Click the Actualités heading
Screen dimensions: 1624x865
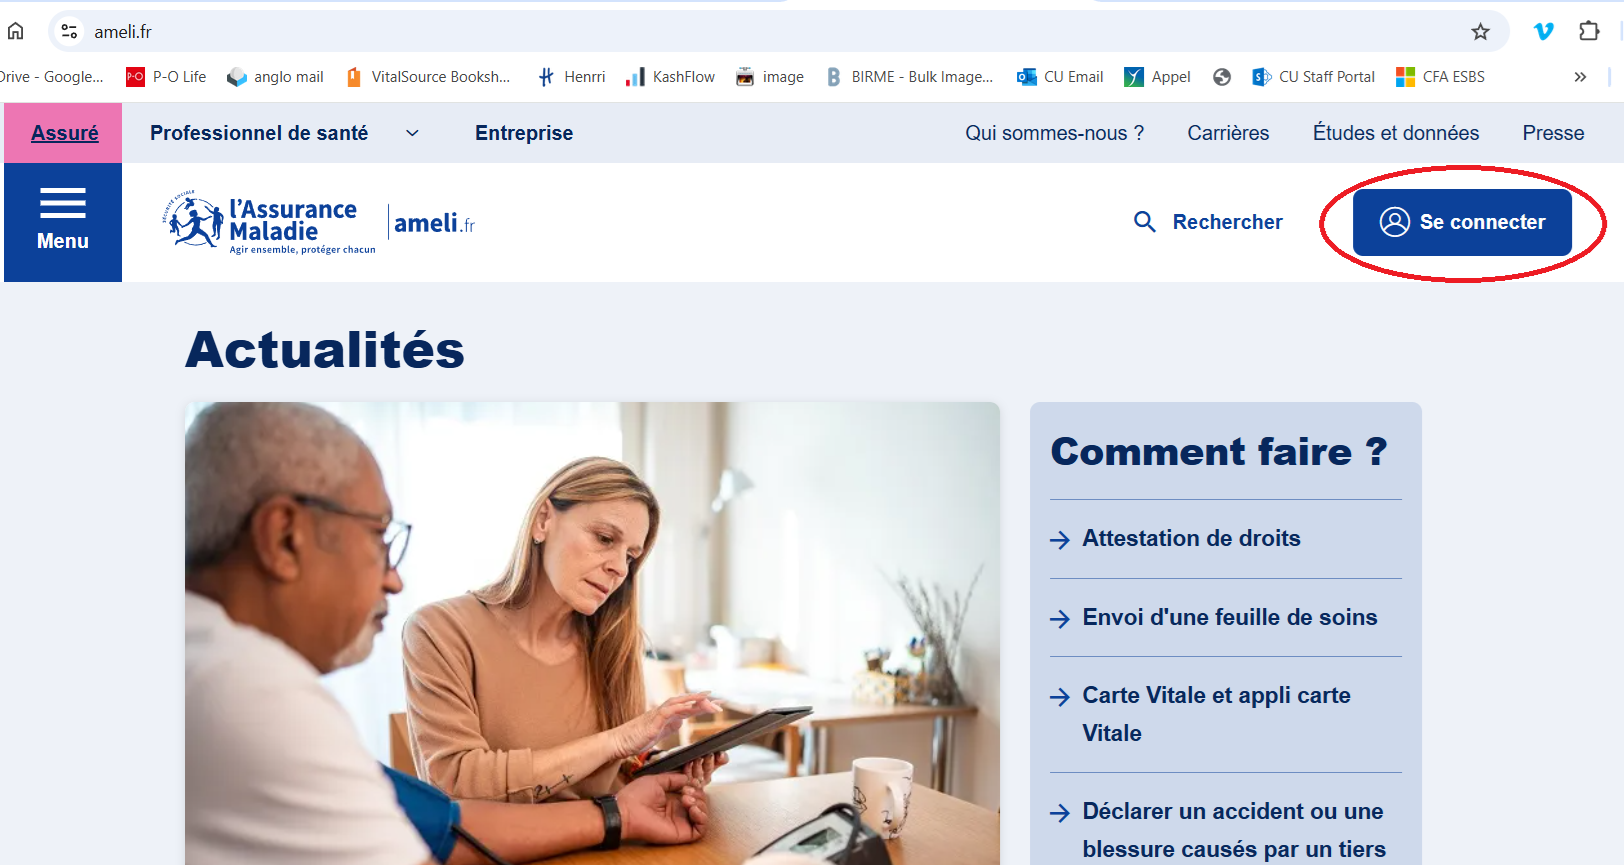pos(325,349)
